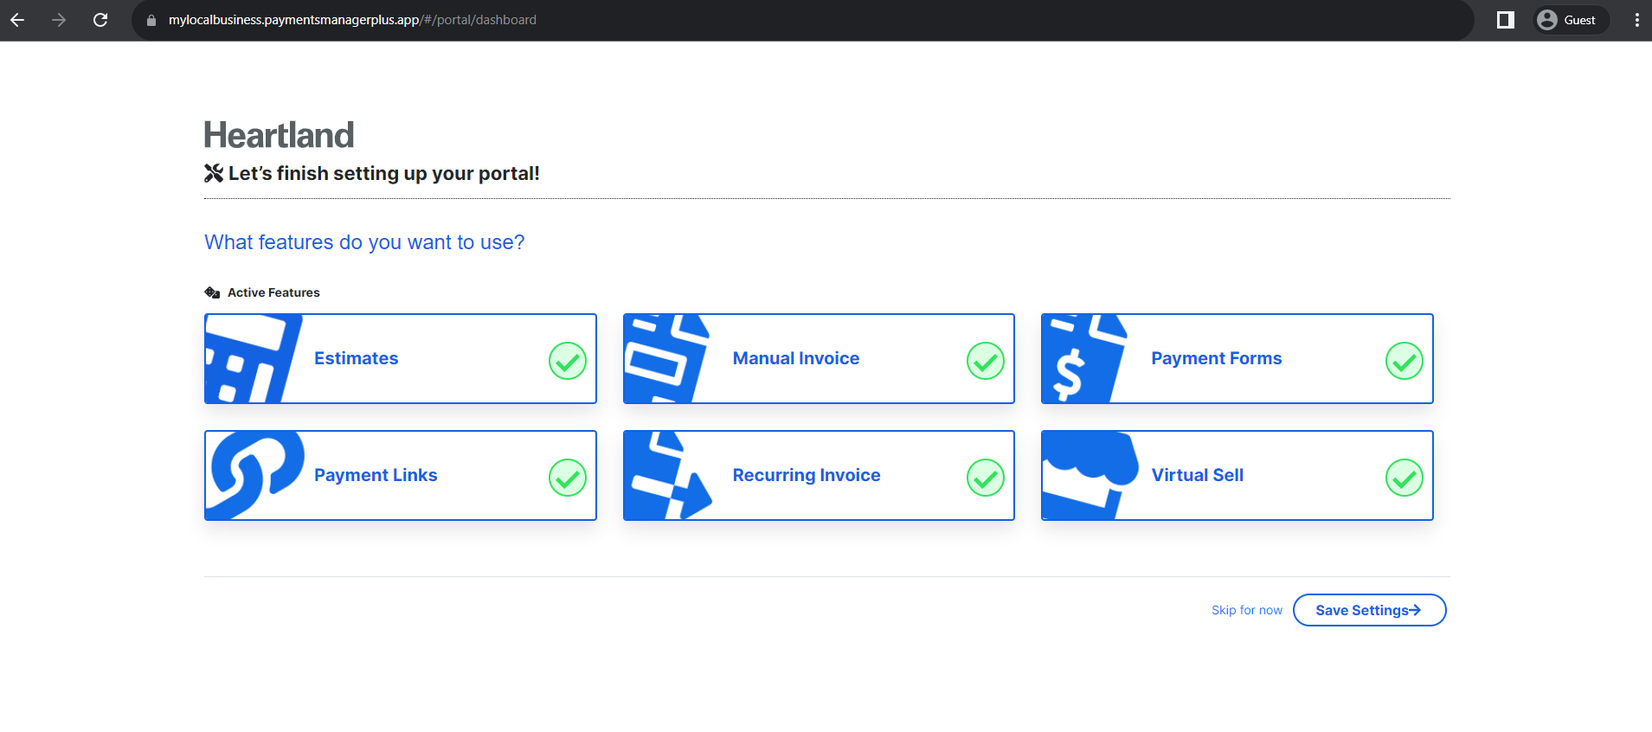Click the Active Features tag icon

click(212, 293)
